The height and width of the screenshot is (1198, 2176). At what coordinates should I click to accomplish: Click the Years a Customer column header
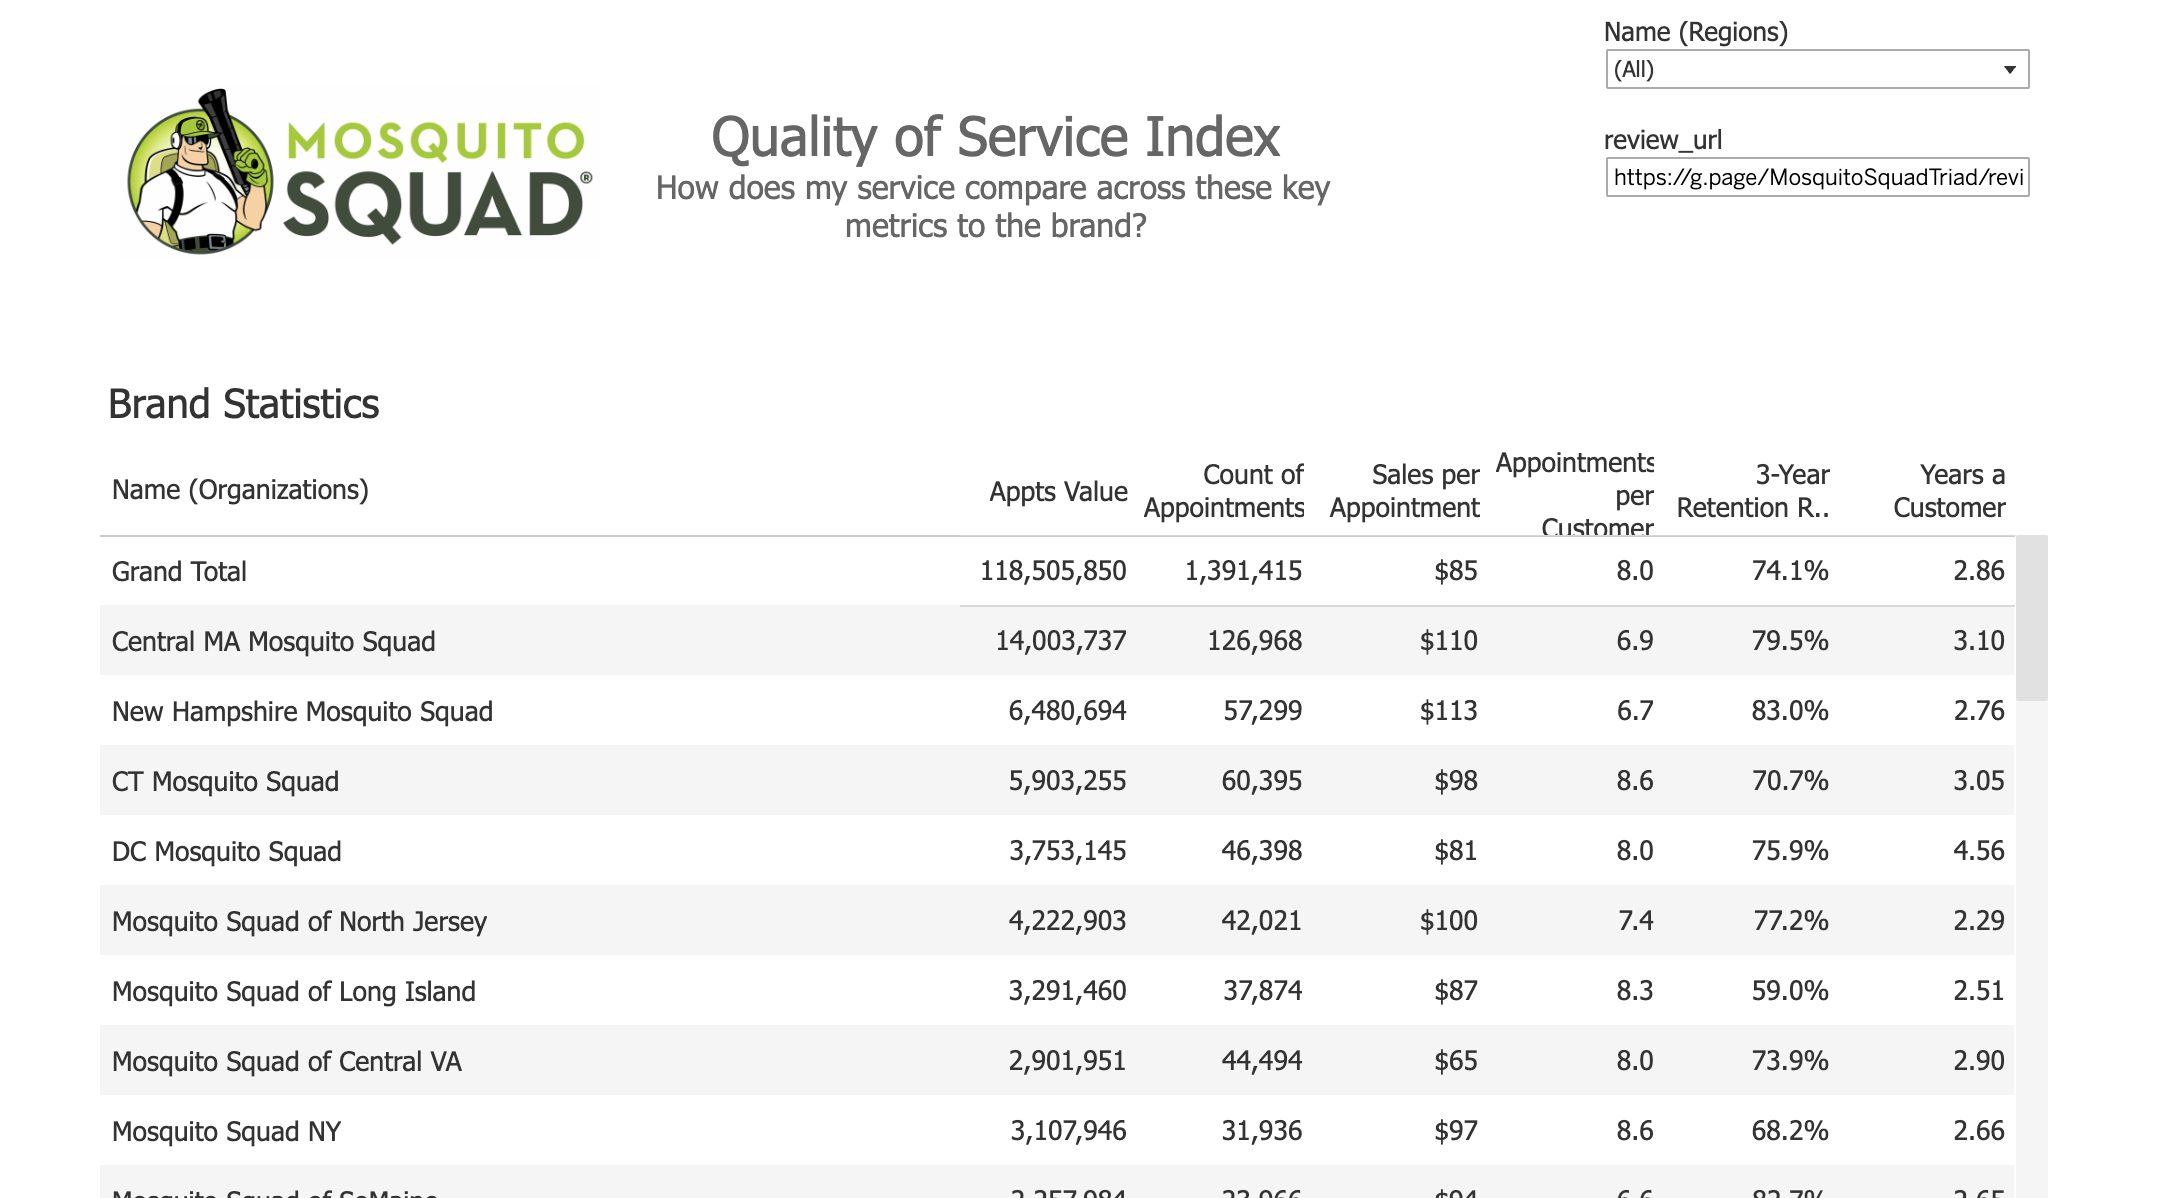pos(1948,491)
